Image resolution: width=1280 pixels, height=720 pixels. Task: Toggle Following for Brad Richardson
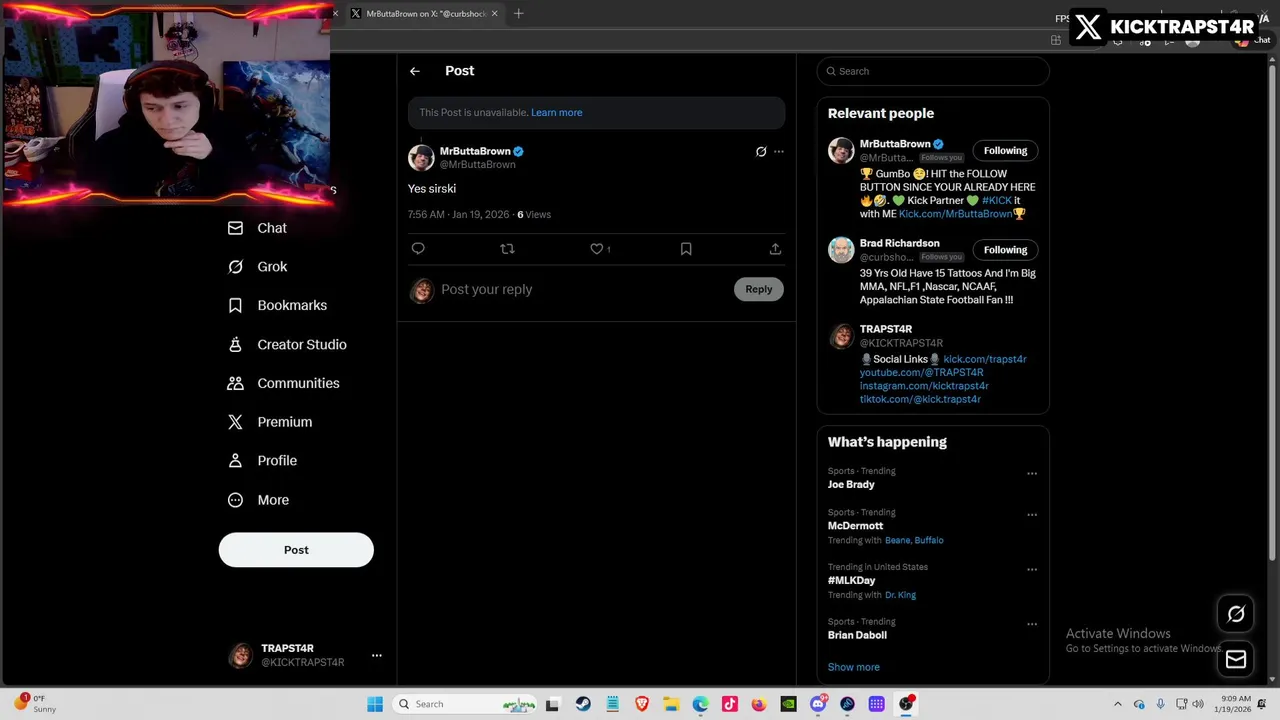point(1005,250)
